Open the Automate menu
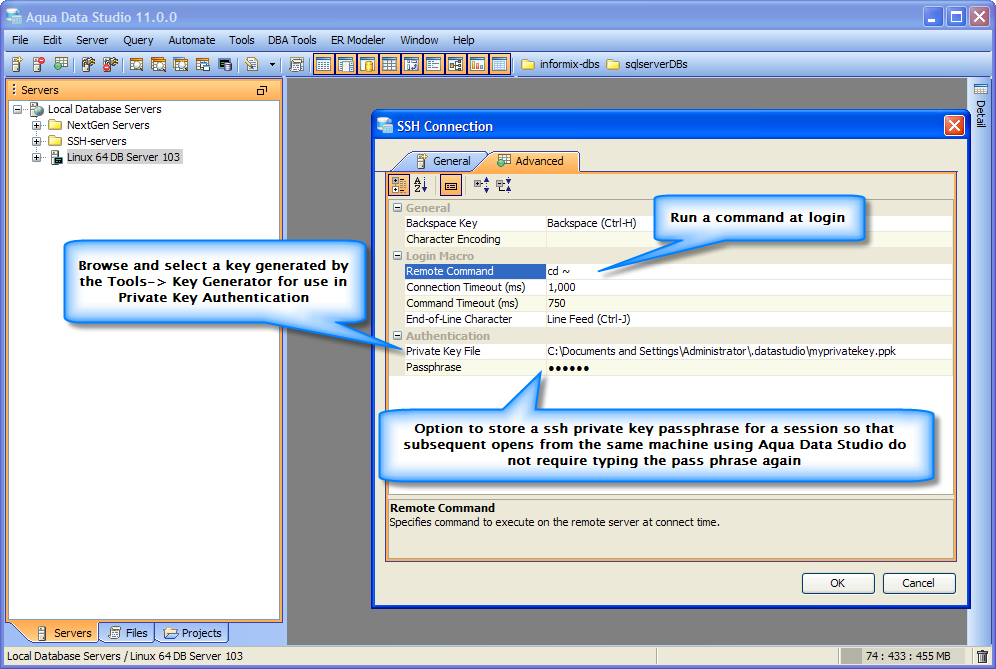 (x=192, y=40)
